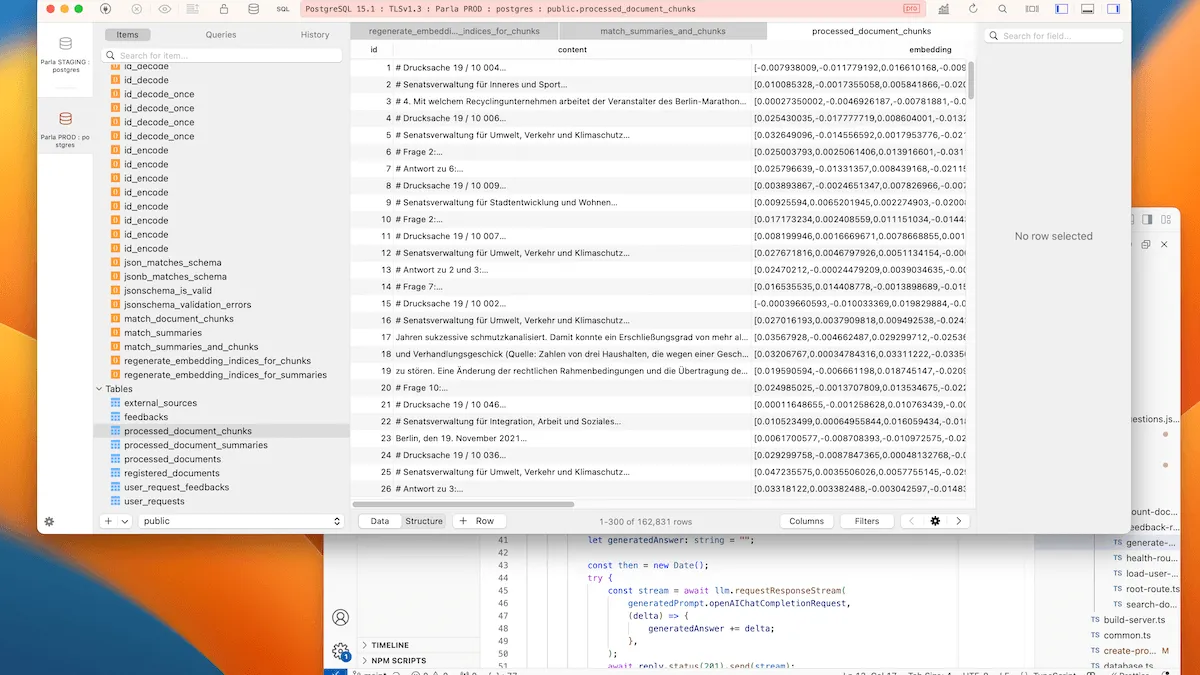Switch to match_summaries_and_chunks tab
The height and width of the screenshot is (675, 1200).
coord(662,31)
